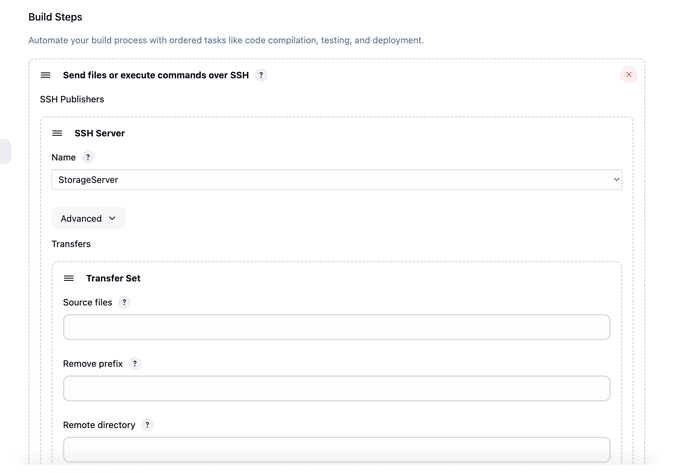
Task: Click the Send files over SSH title
Action: click(155, 75)
